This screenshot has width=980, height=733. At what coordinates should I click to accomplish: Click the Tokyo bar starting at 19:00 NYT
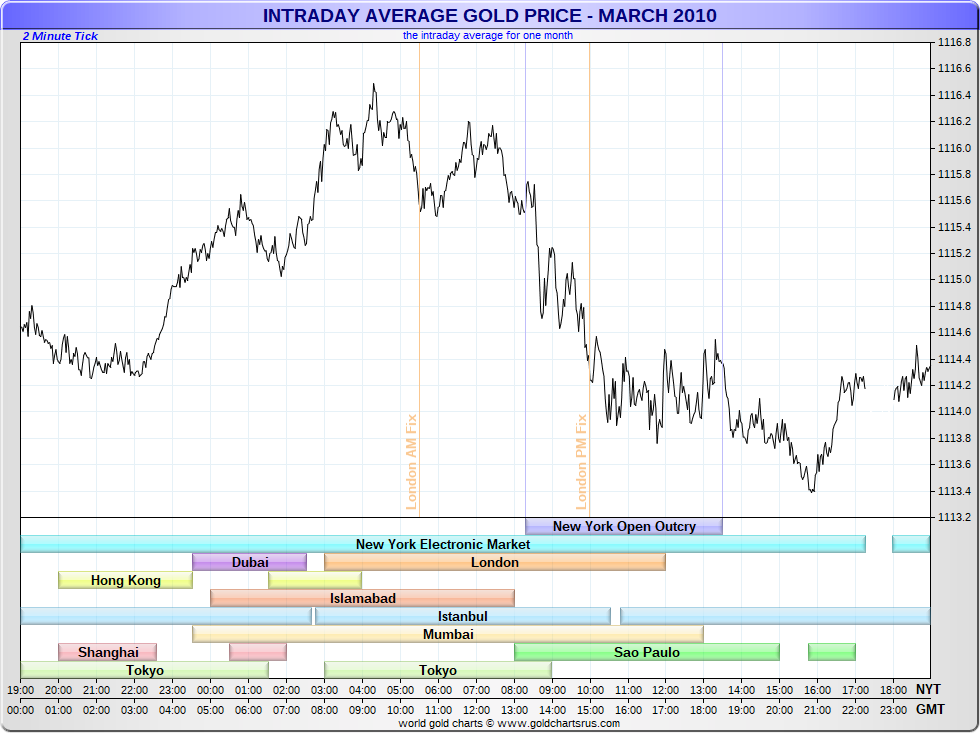(144, 670)
